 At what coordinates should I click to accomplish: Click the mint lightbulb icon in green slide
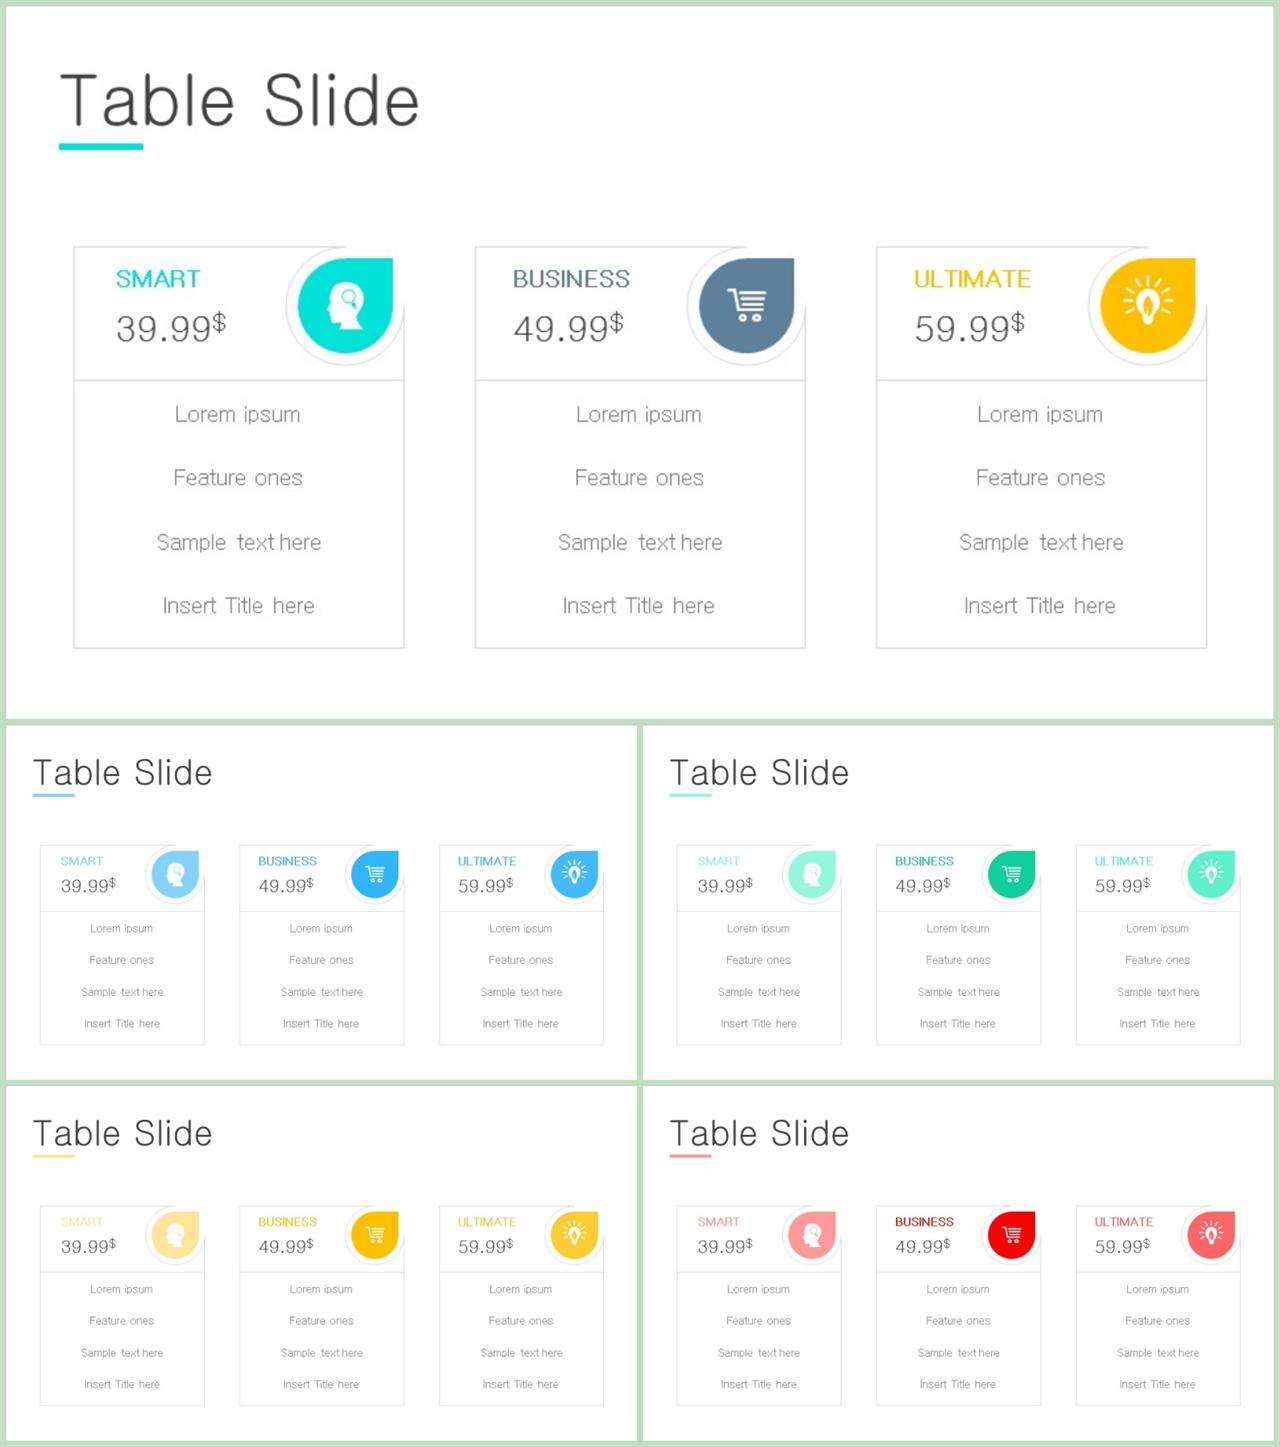[1211, 874]
